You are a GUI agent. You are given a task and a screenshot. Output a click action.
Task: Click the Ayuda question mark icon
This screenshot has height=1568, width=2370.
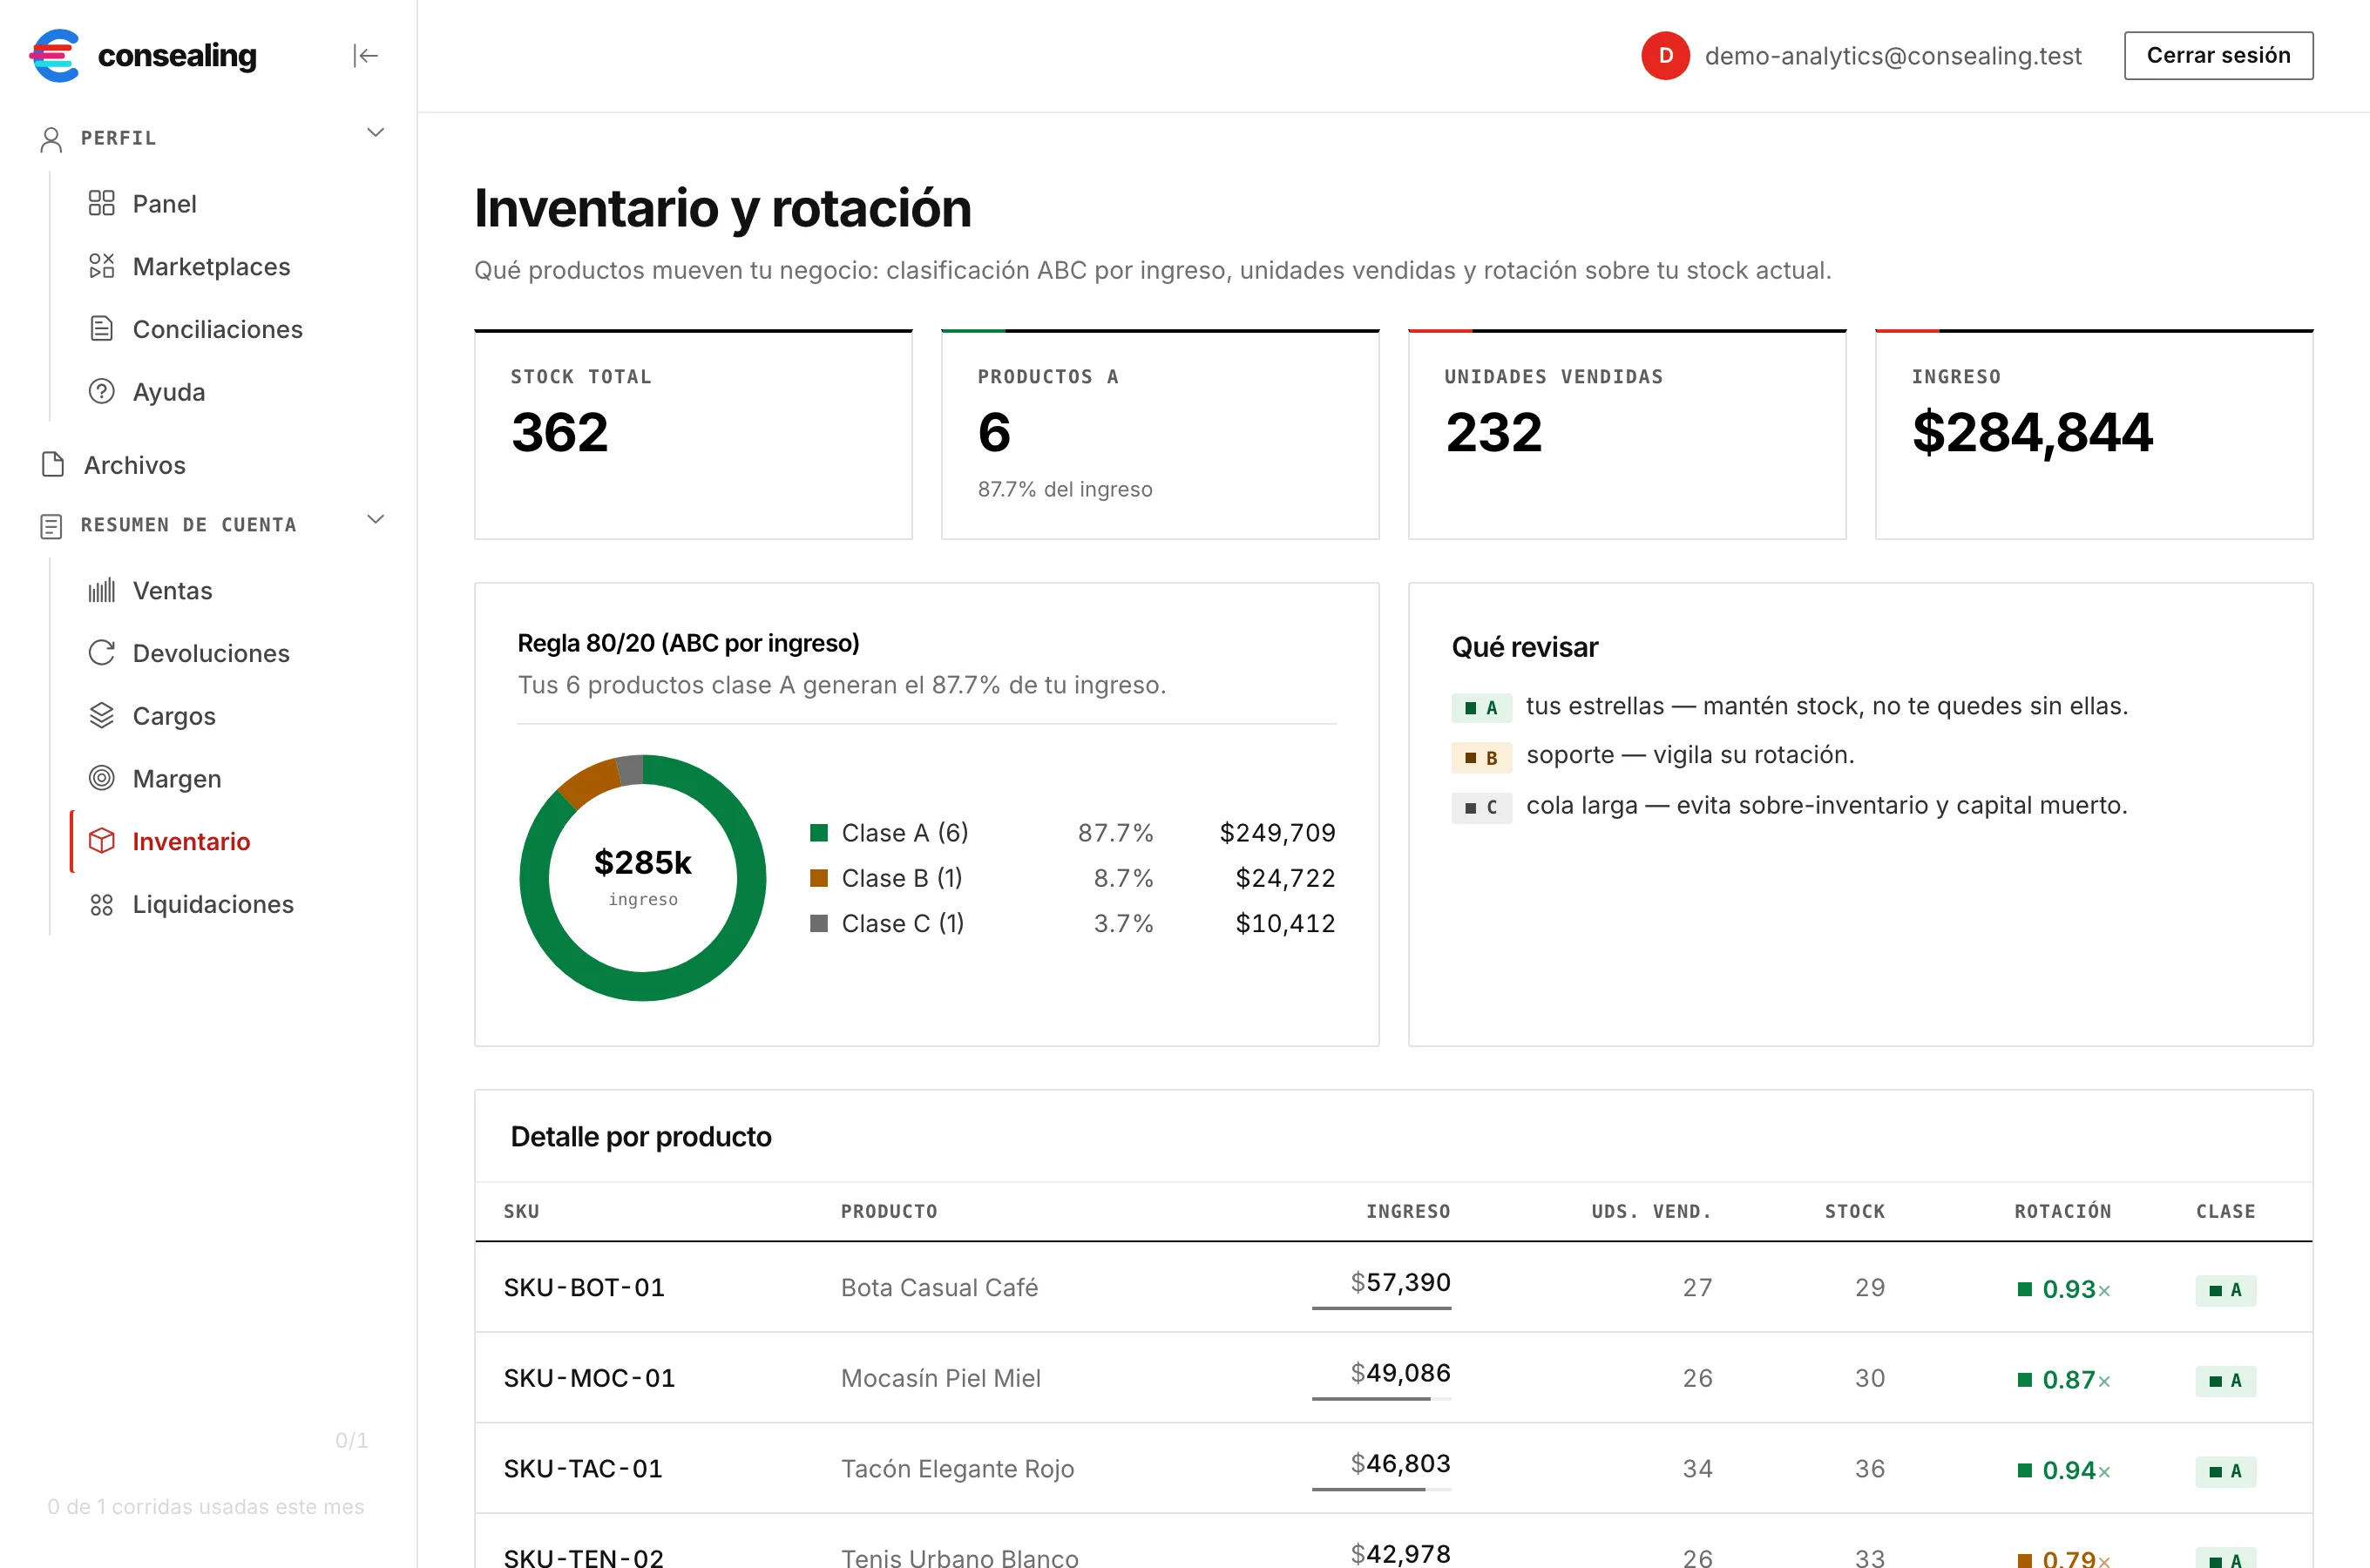(101, 391)
